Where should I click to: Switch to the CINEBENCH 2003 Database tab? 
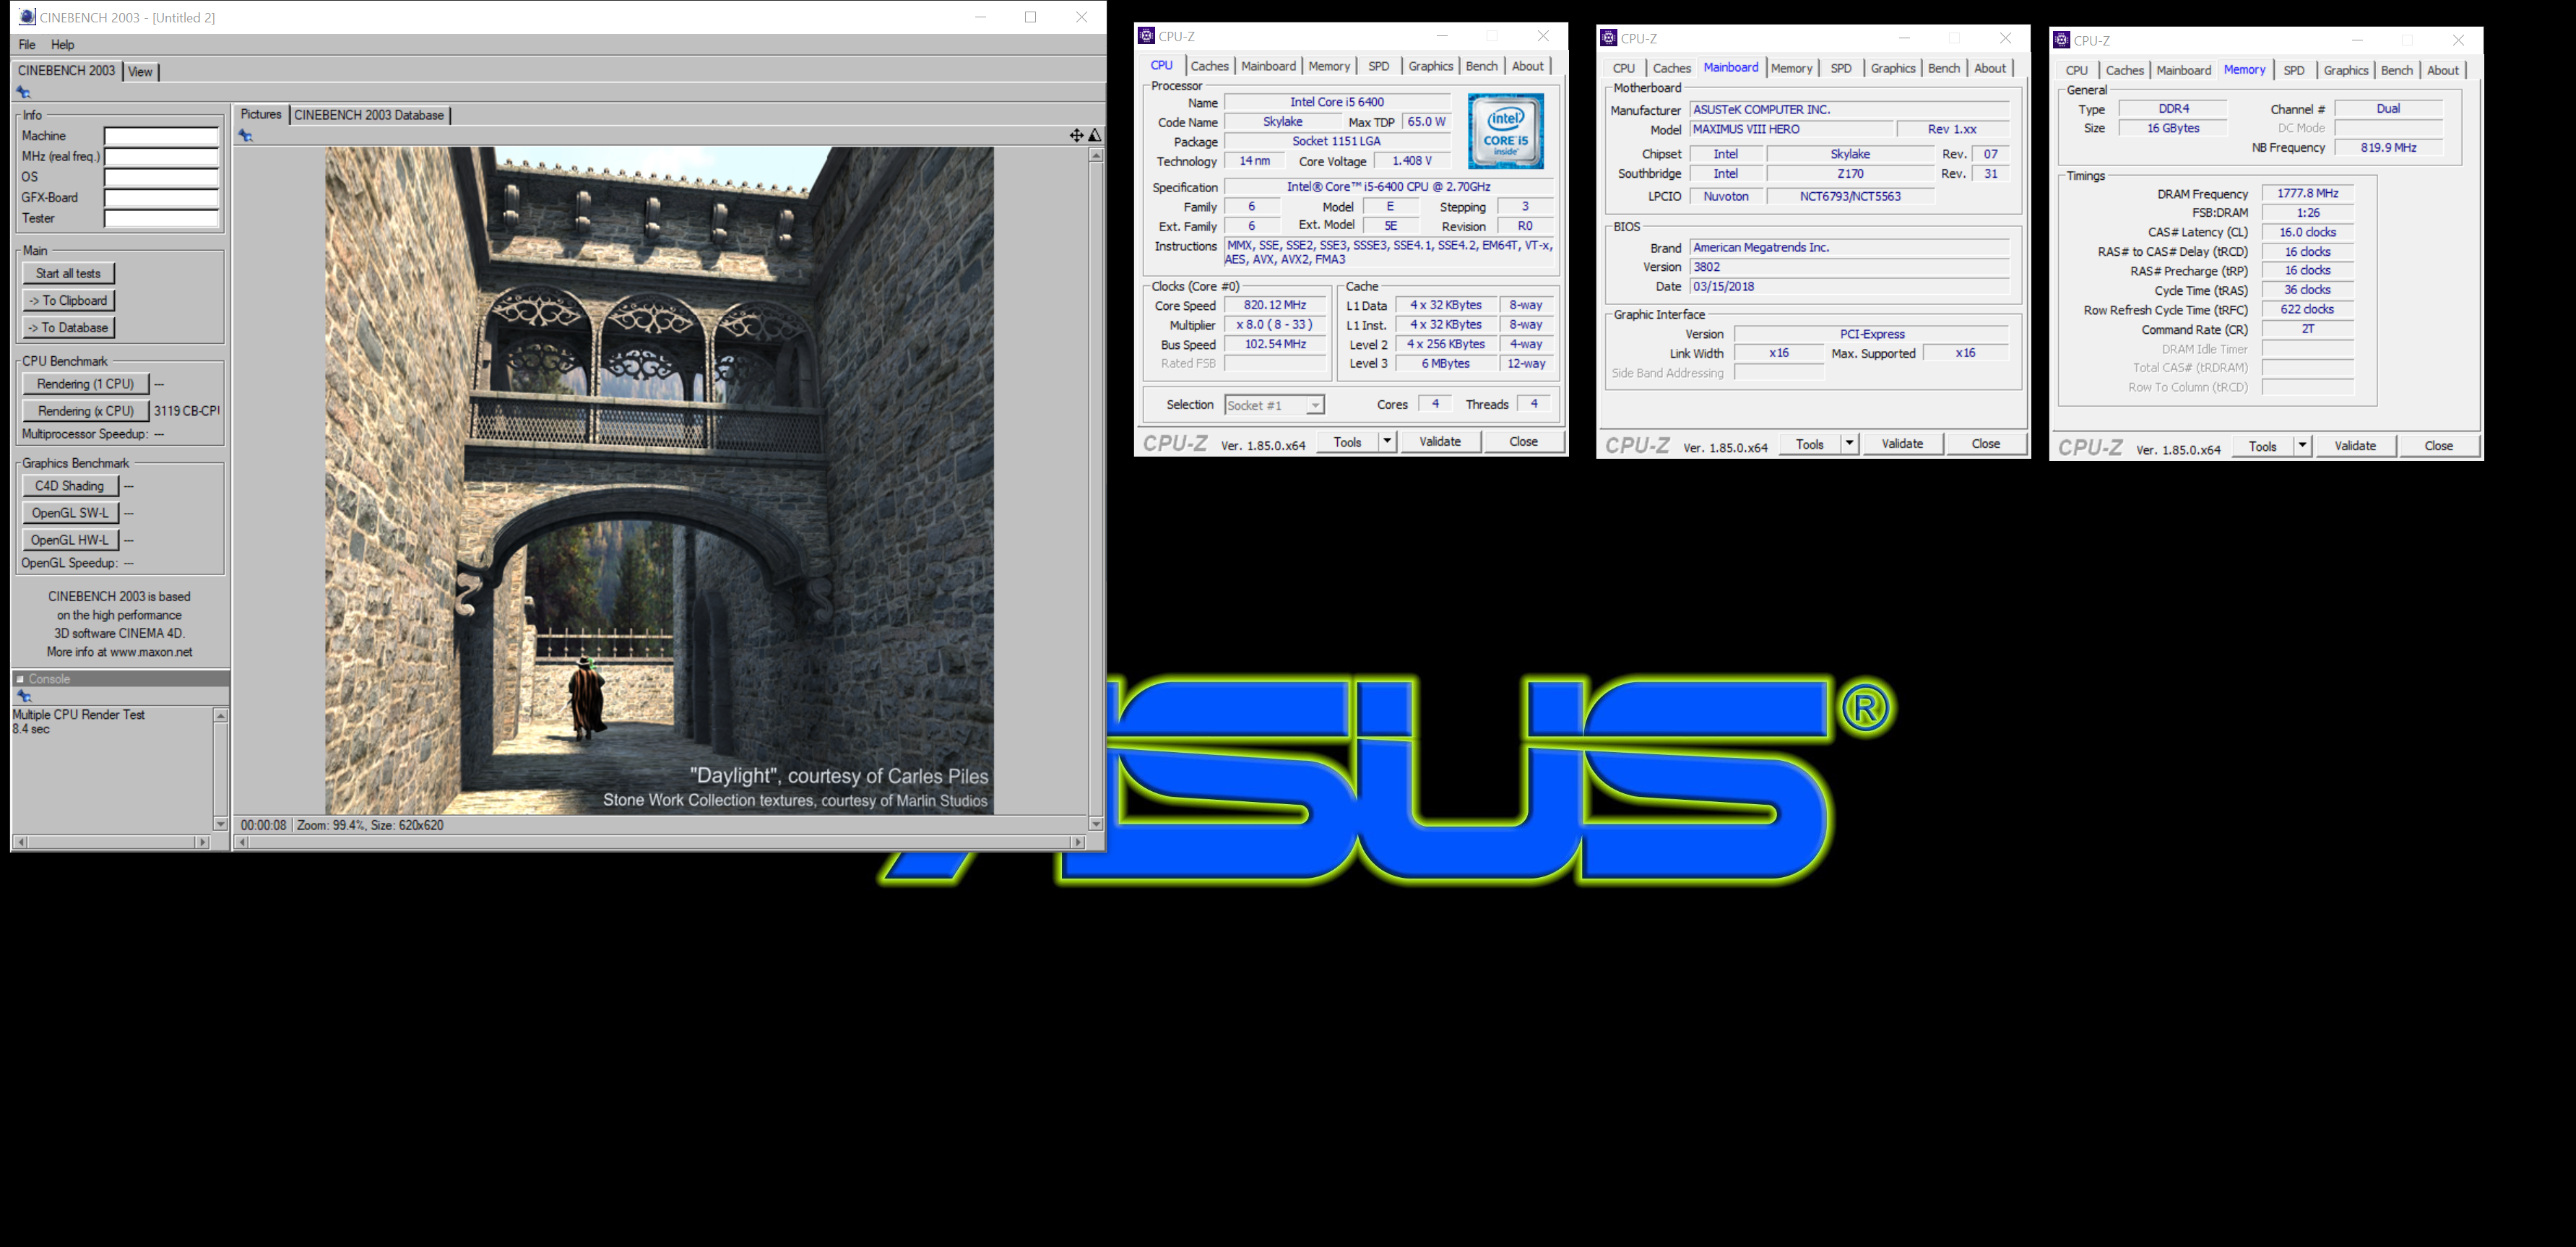point(369,115)
